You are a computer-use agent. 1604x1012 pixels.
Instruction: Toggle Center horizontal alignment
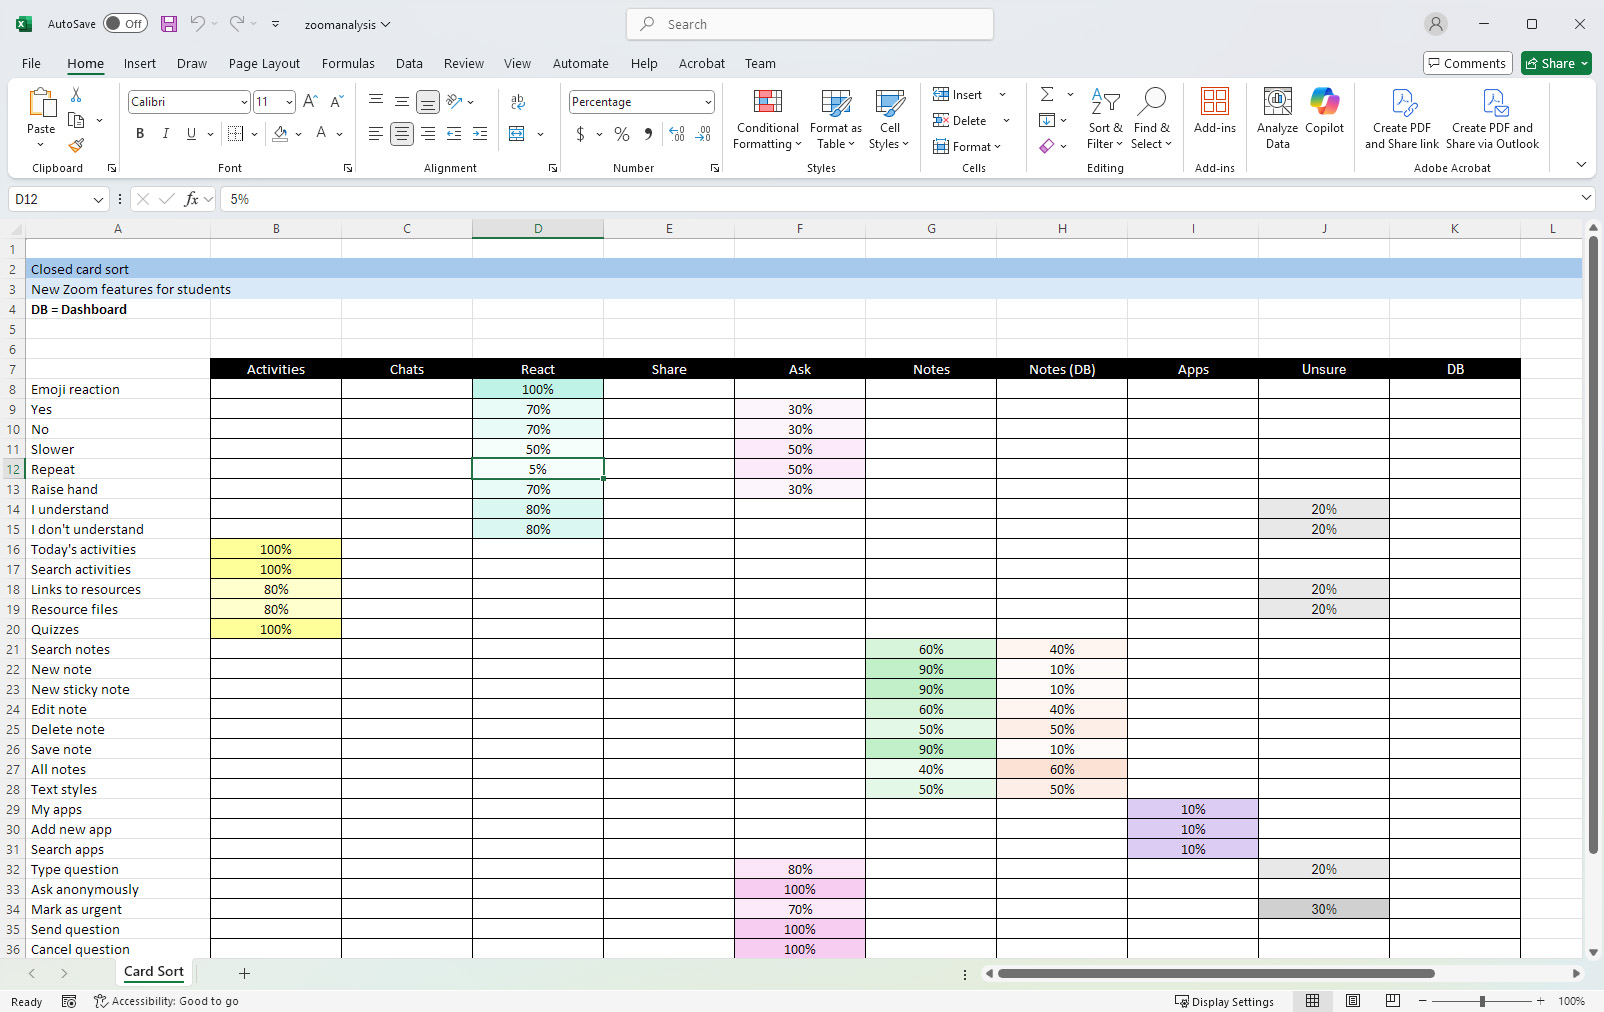click(402, 134)
